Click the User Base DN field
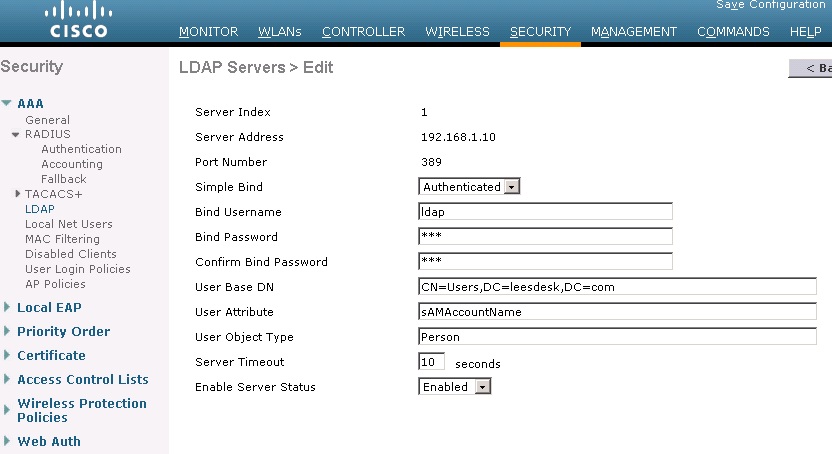The width and height of the screenshot is (832, 454). pos(617,287)
